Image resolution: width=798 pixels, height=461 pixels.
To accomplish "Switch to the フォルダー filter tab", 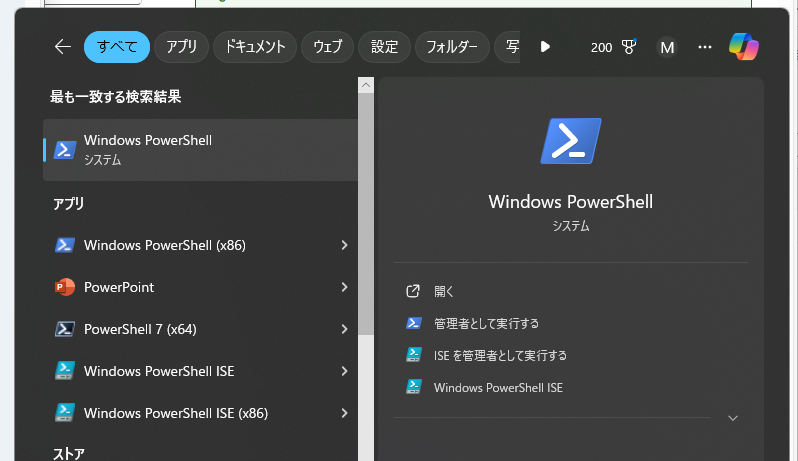I will tap(452, 47).
